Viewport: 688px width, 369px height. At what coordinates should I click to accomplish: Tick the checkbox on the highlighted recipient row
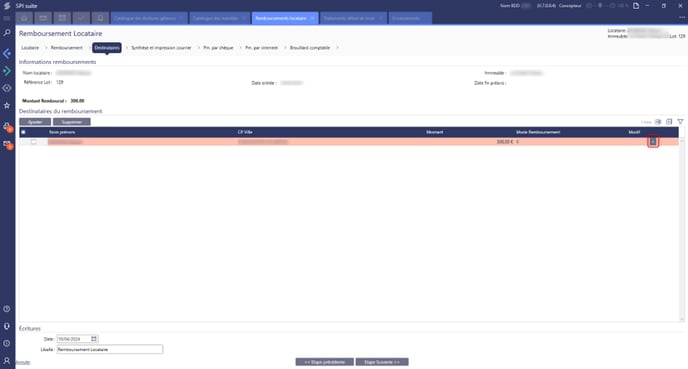pyautogui.click(x=33, y=142)
